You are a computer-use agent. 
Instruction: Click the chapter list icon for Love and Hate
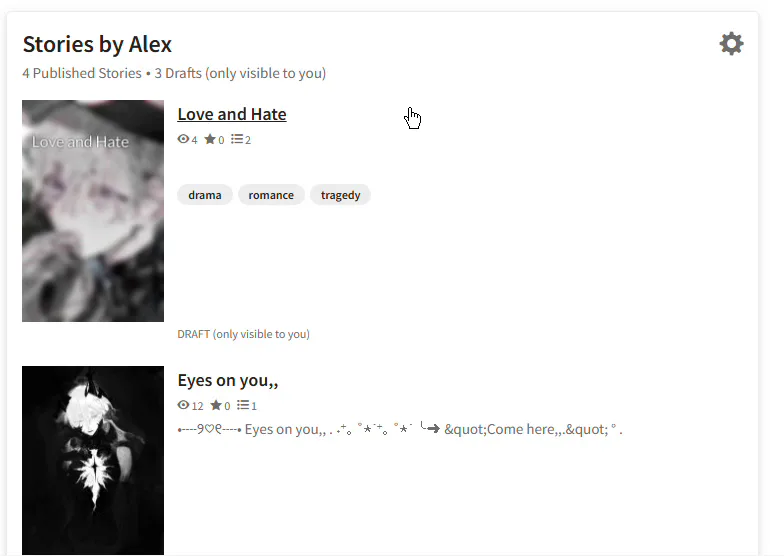coord(236,139)
